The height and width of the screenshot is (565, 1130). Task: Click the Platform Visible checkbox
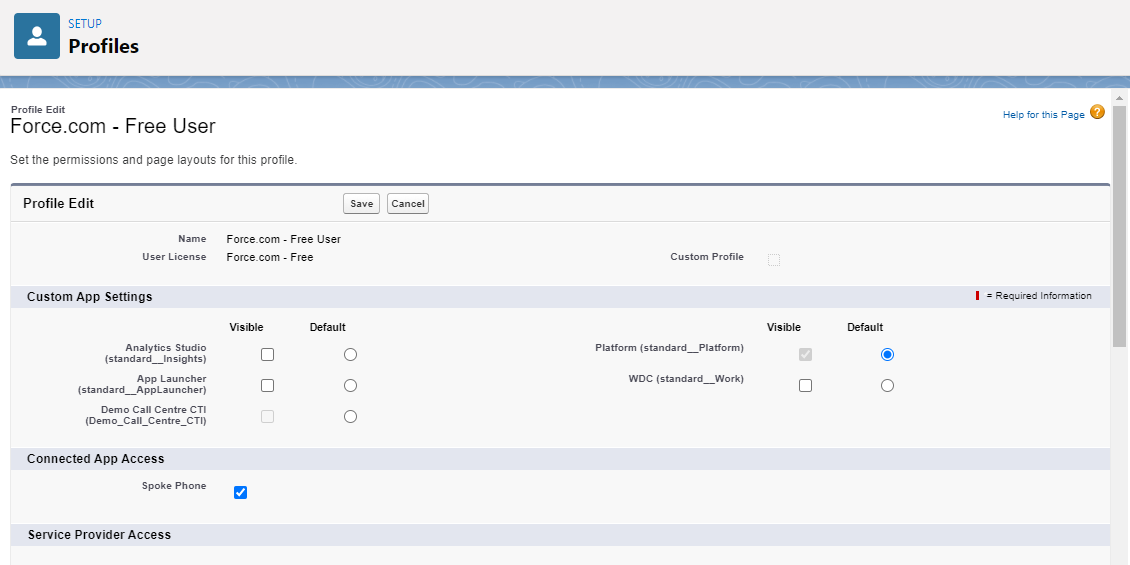806,355
